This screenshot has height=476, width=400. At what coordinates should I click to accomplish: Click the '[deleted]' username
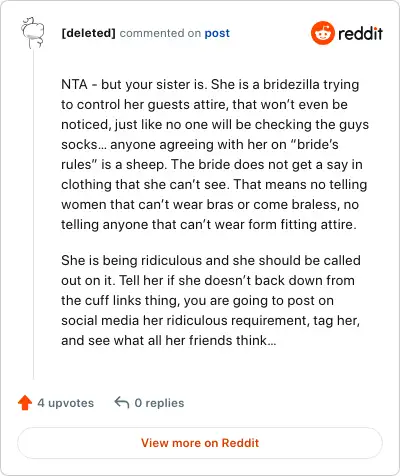coord(88,33)
